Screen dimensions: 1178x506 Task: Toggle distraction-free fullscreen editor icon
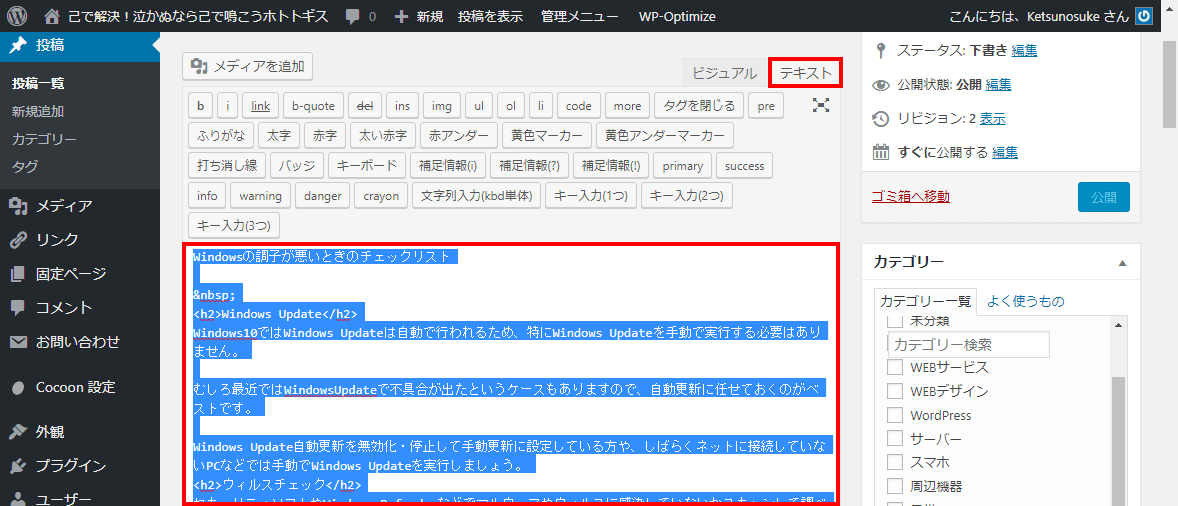820,106
